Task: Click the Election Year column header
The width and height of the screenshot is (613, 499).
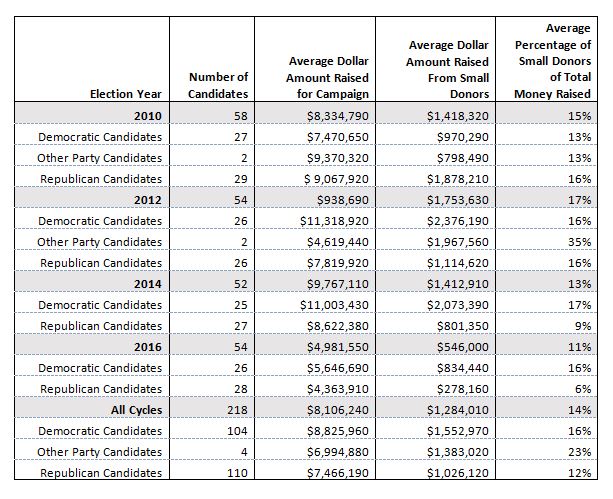Action: tap(125, 94)
